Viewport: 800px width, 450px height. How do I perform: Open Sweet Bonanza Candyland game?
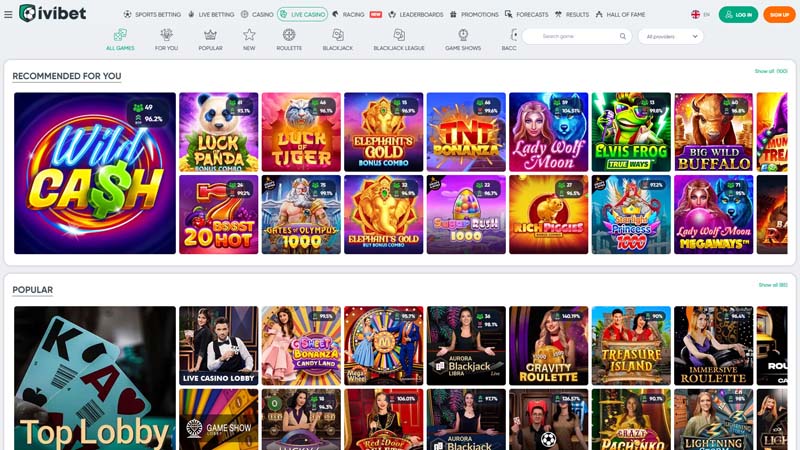(301, 345)
